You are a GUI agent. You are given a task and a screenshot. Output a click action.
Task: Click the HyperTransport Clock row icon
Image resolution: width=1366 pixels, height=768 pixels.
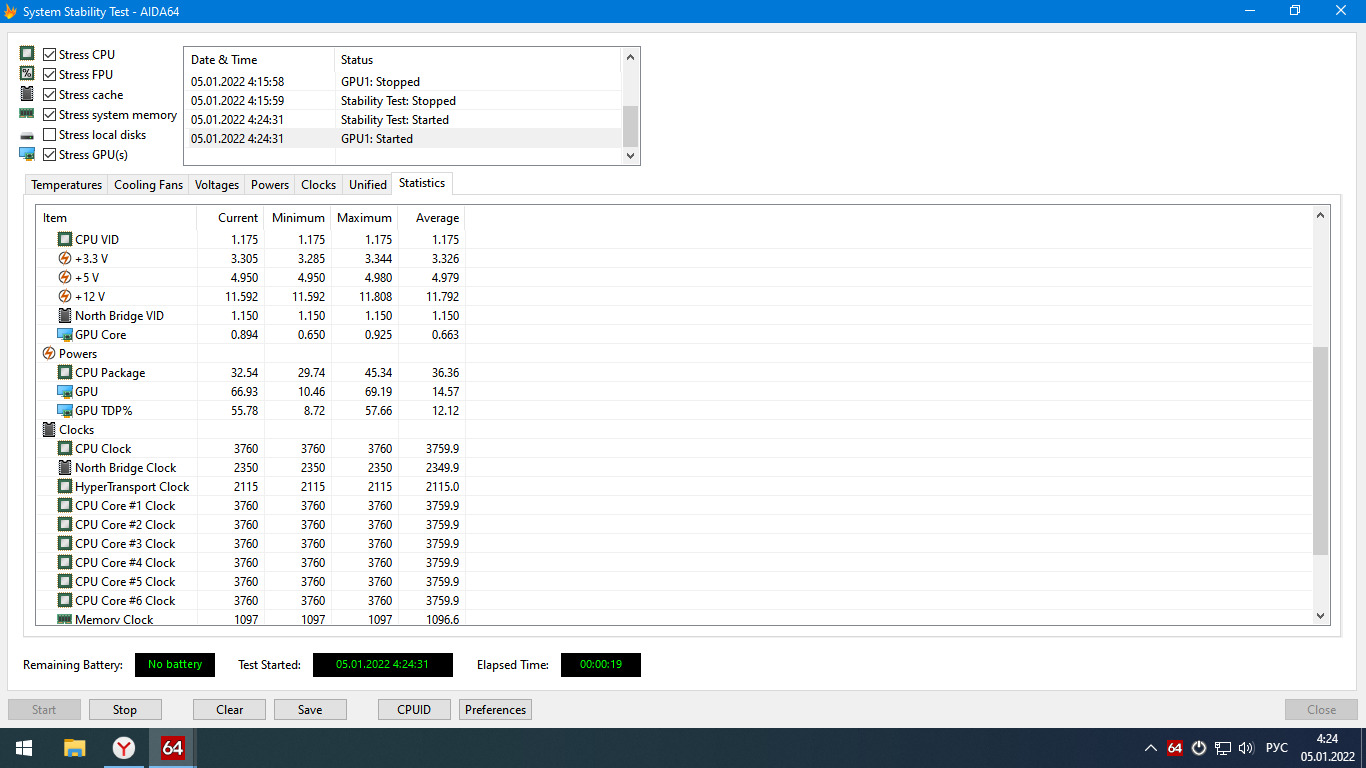pyautogui.click(x=65, y=486)
